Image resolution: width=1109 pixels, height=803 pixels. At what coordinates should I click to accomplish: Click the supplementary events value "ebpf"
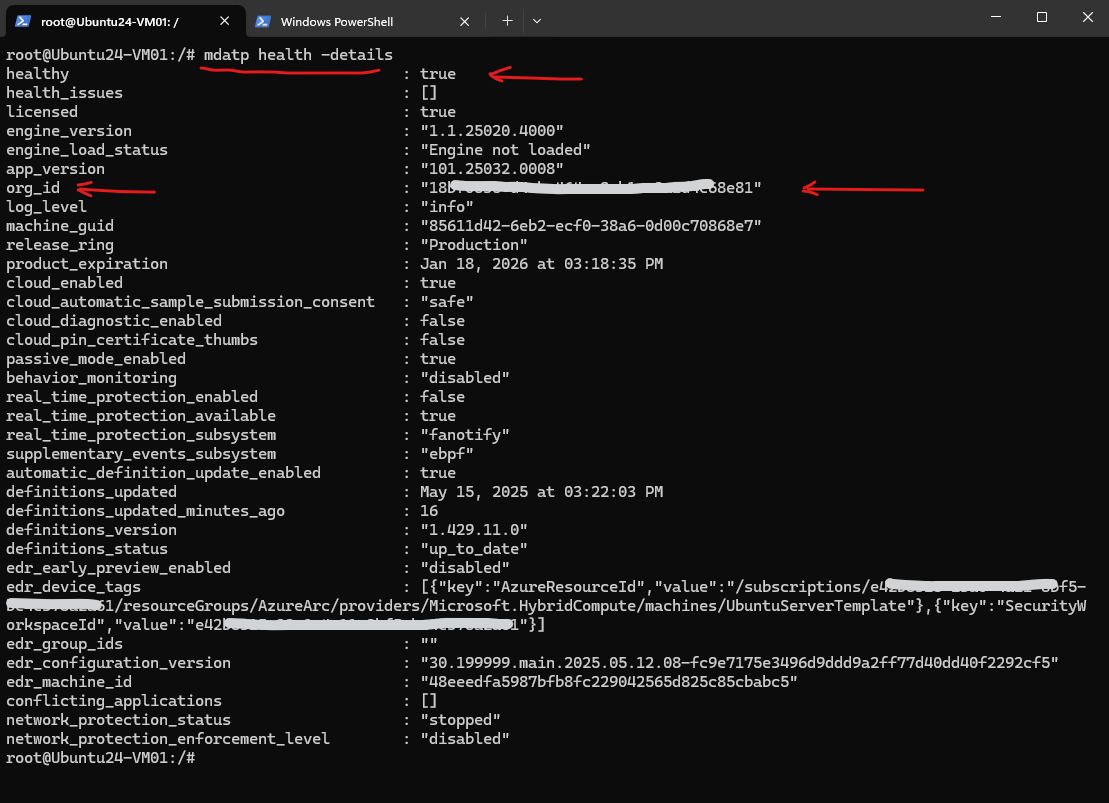click(x=446, y=454)
